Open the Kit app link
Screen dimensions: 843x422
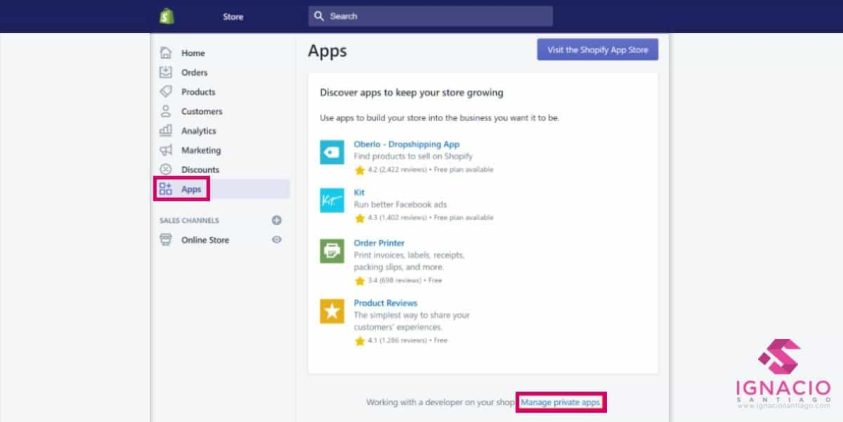click(x=359, y=192)
